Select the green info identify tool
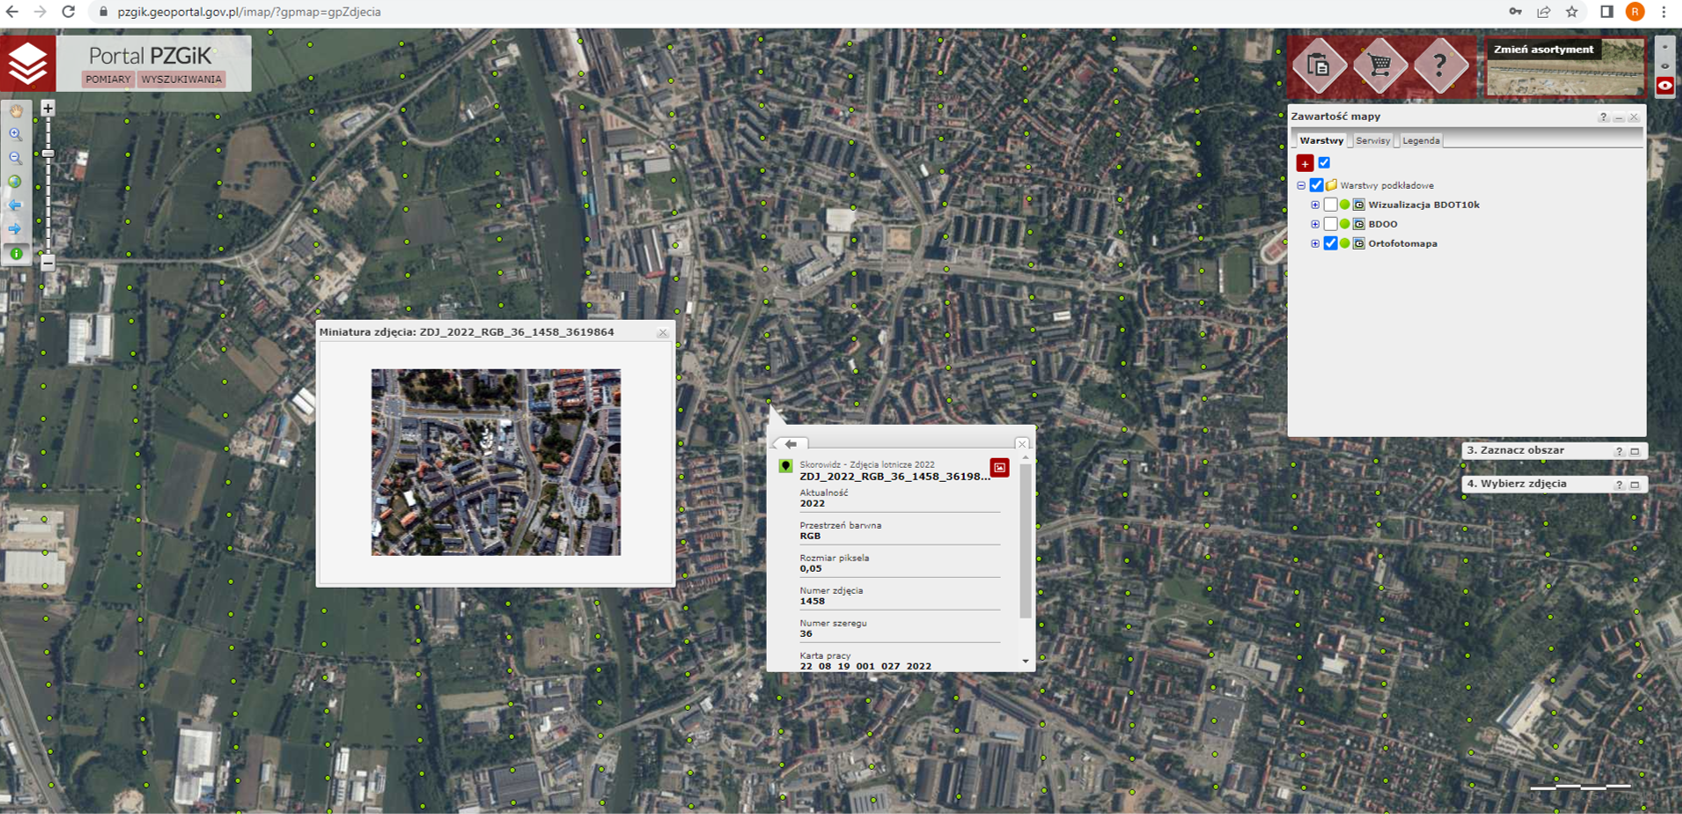 pos(16,254)
